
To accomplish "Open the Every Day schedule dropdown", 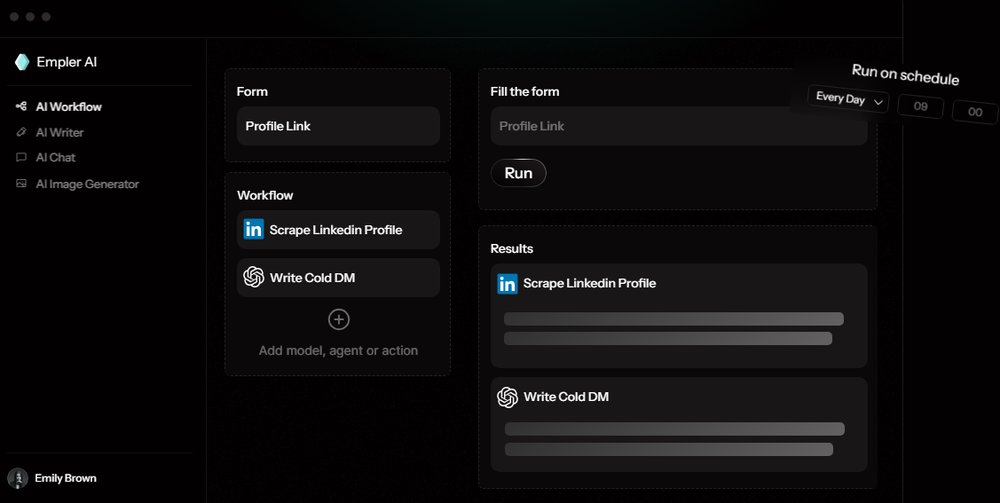I will pyautogui.click(x=848, y=99).
